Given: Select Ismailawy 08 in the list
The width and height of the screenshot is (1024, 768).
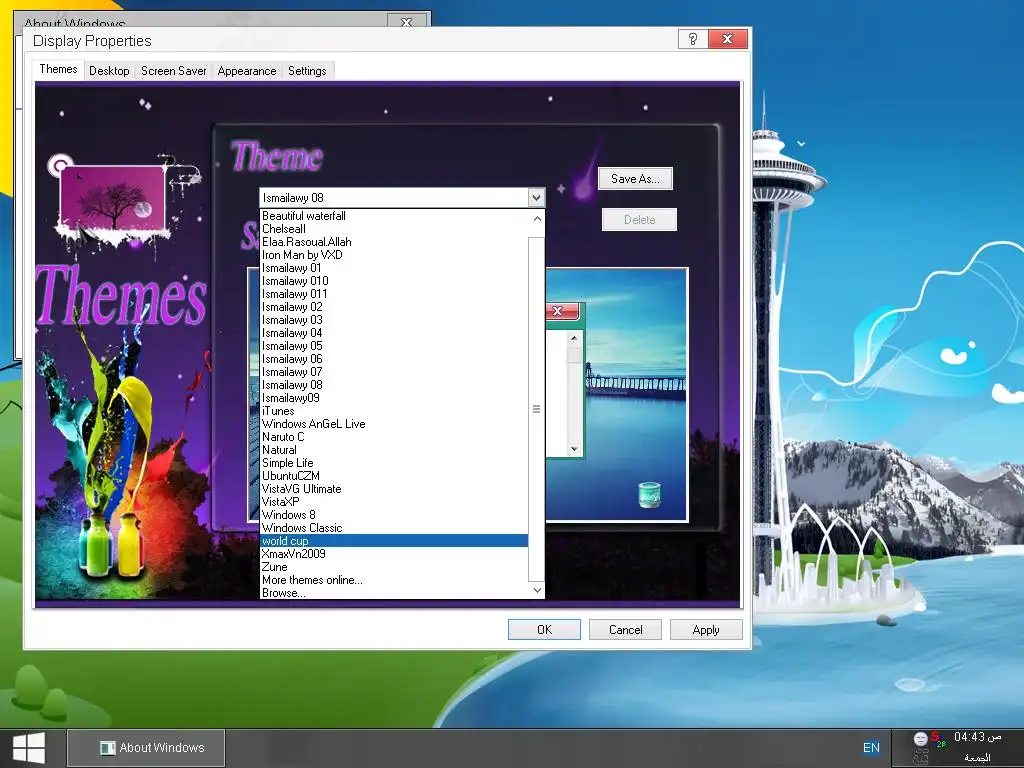Looking at the screenshot, I should coord(394,385).
